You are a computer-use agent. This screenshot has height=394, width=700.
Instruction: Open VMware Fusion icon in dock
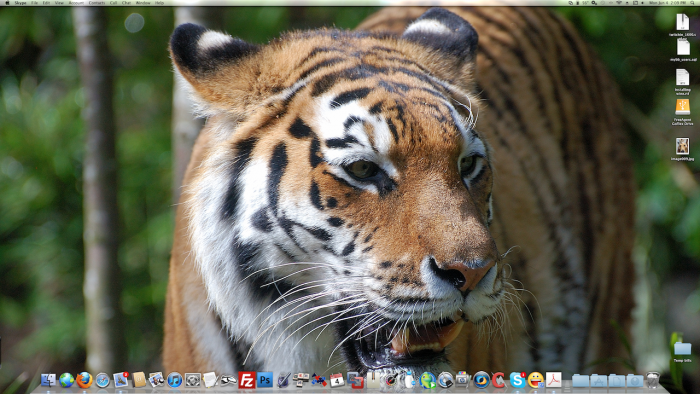[x=355, y=380]
